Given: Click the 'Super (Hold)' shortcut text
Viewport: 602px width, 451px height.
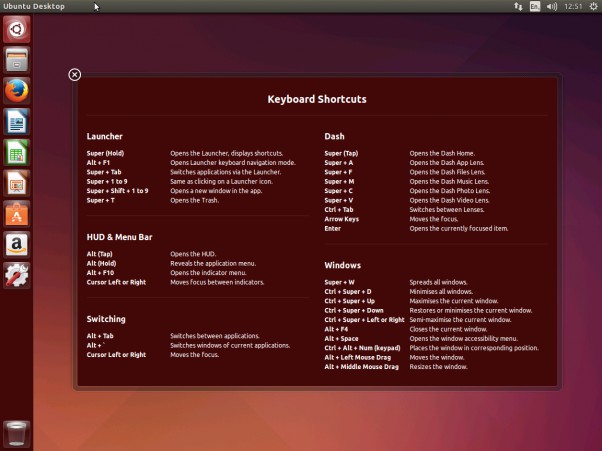Looking at the screenshot, I should [x=105, y=153].
